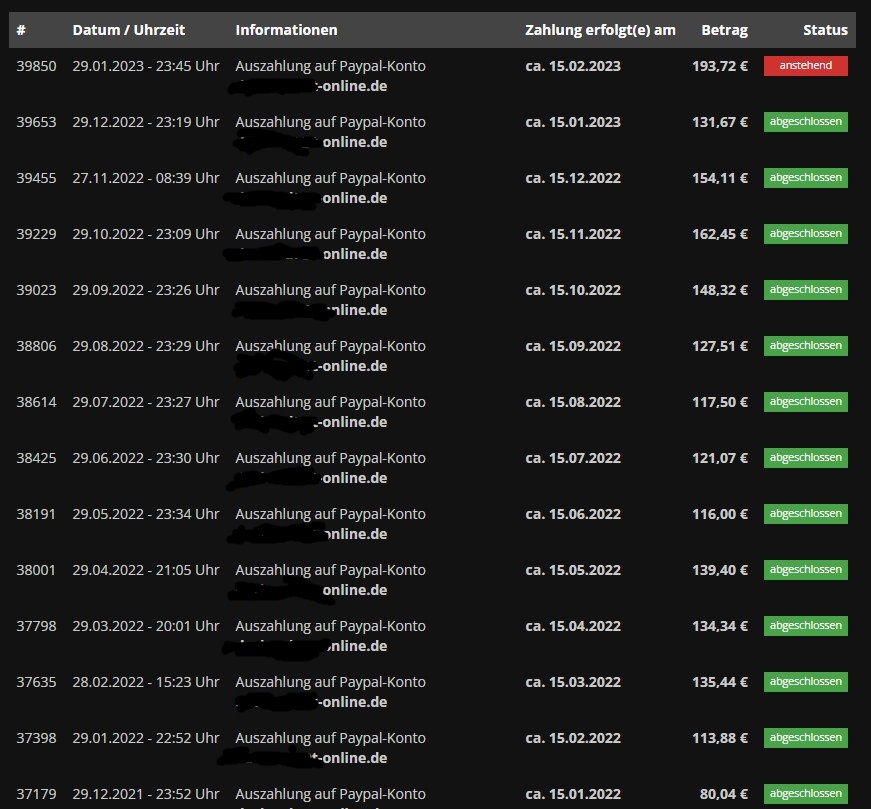Click timestamp '29.12.2021 - 23:52 Uhr'
This screenshot has width=871, height=809.
(x=146, y=795)
